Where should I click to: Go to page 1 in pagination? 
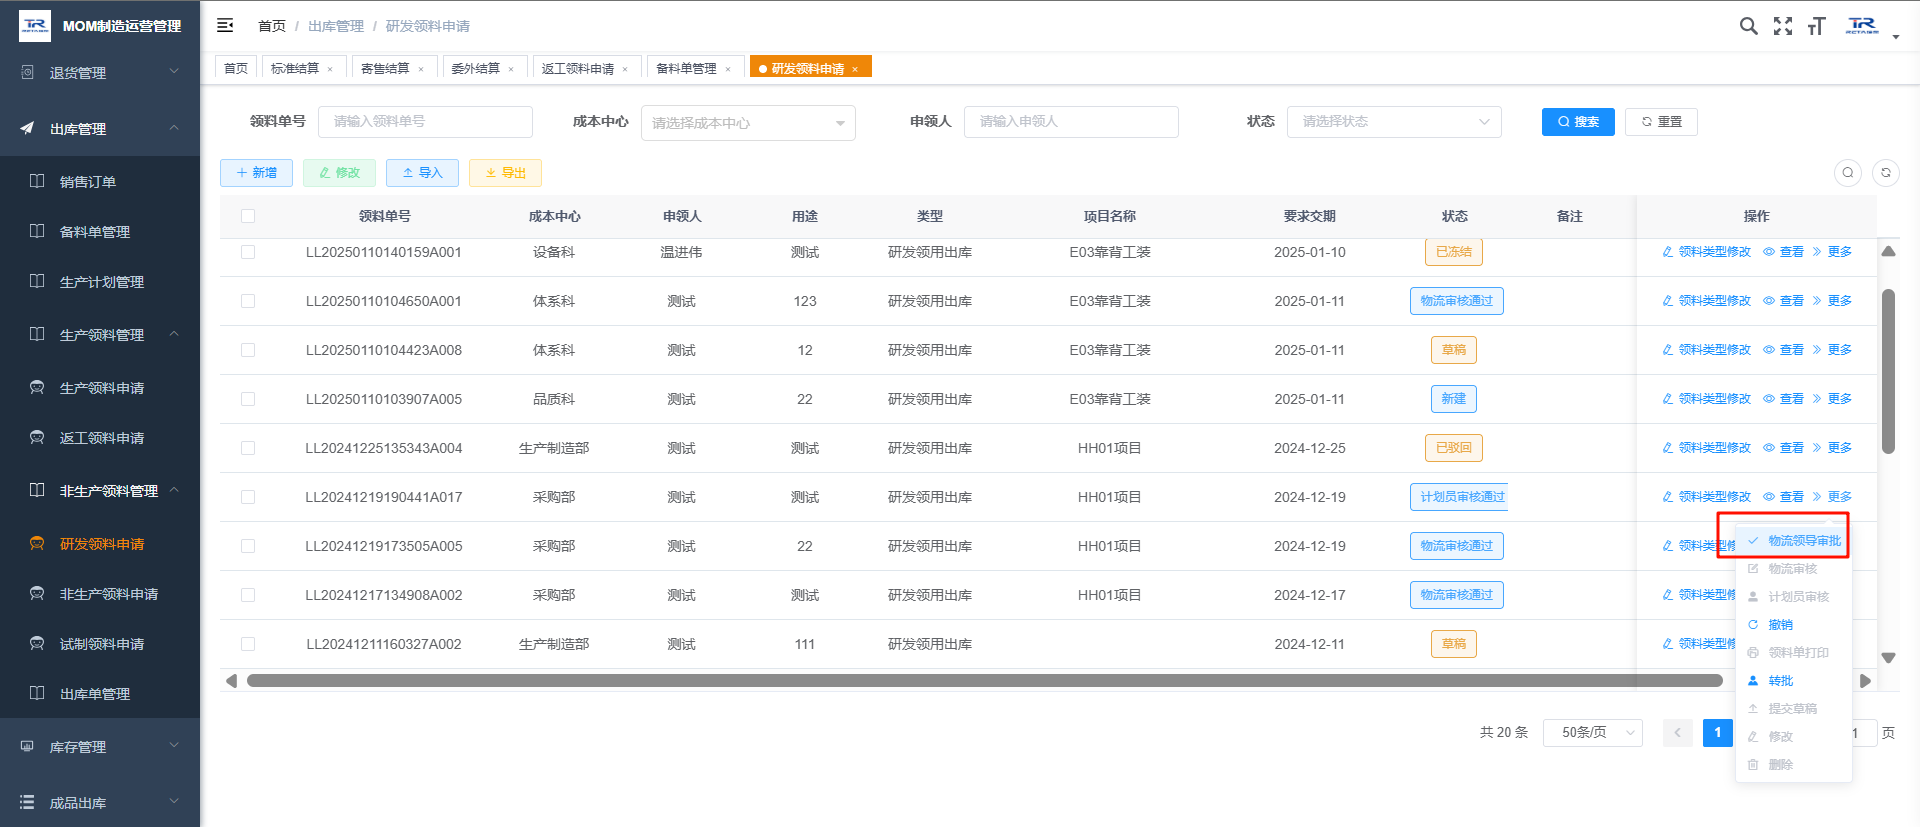pyautogui.click(x=1717, y=733)
